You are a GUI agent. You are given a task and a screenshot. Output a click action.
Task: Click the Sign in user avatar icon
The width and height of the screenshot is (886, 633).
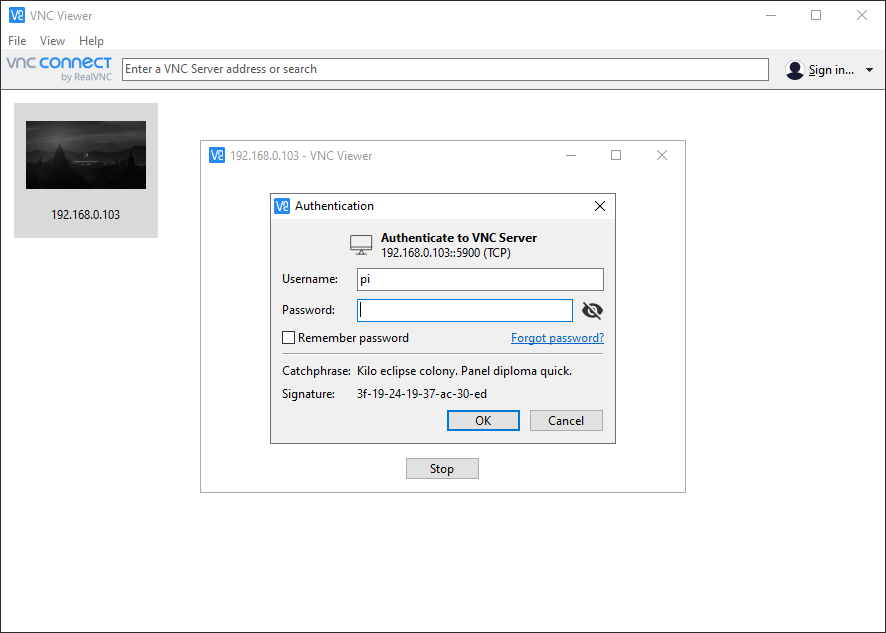[794, 70]
